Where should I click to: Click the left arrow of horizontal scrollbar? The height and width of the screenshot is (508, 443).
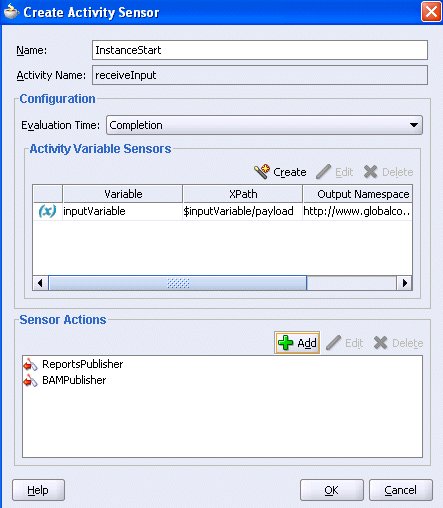coord(40,283)
